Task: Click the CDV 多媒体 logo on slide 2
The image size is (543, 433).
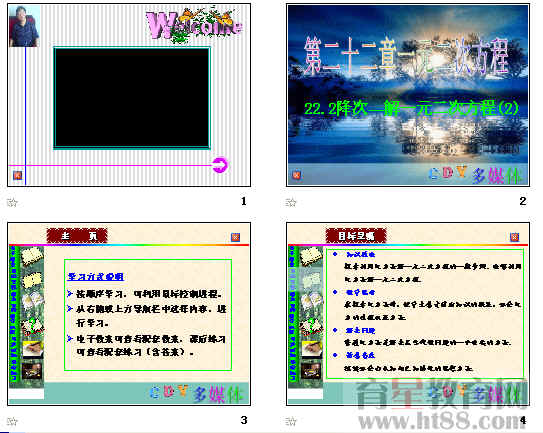Action: click(475, 175)
